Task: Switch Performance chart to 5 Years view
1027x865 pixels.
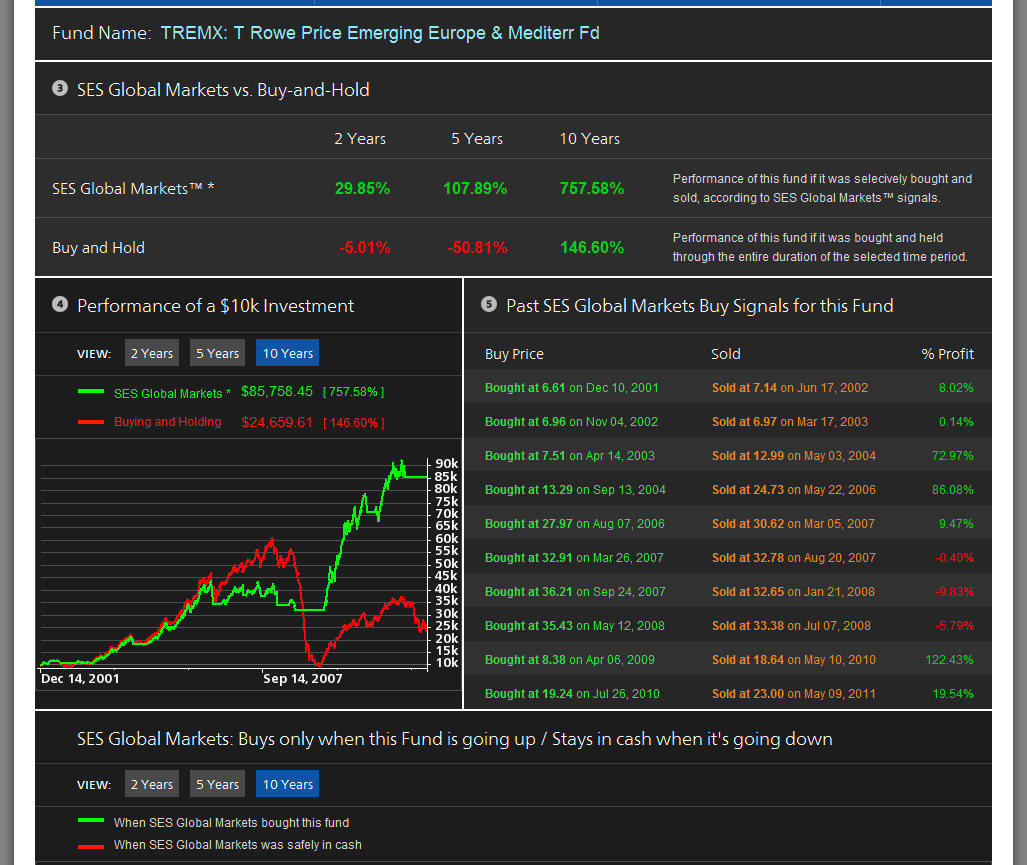Action: click(x=217, y=353)
